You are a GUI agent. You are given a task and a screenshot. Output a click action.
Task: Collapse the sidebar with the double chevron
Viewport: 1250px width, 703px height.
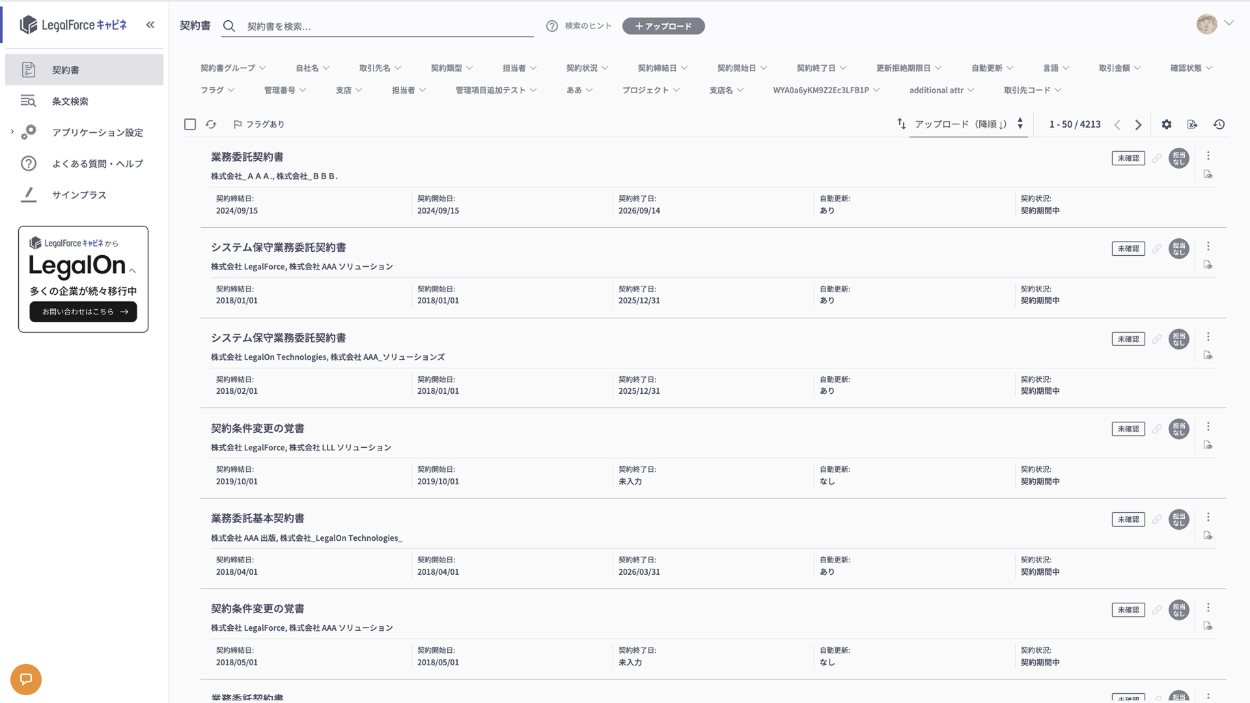pos(150,25)
